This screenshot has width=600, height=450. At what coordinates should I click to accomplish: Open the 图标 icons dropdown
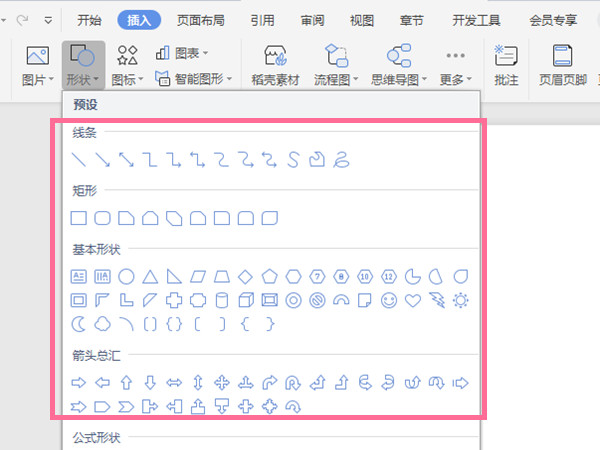coord(127,65)
